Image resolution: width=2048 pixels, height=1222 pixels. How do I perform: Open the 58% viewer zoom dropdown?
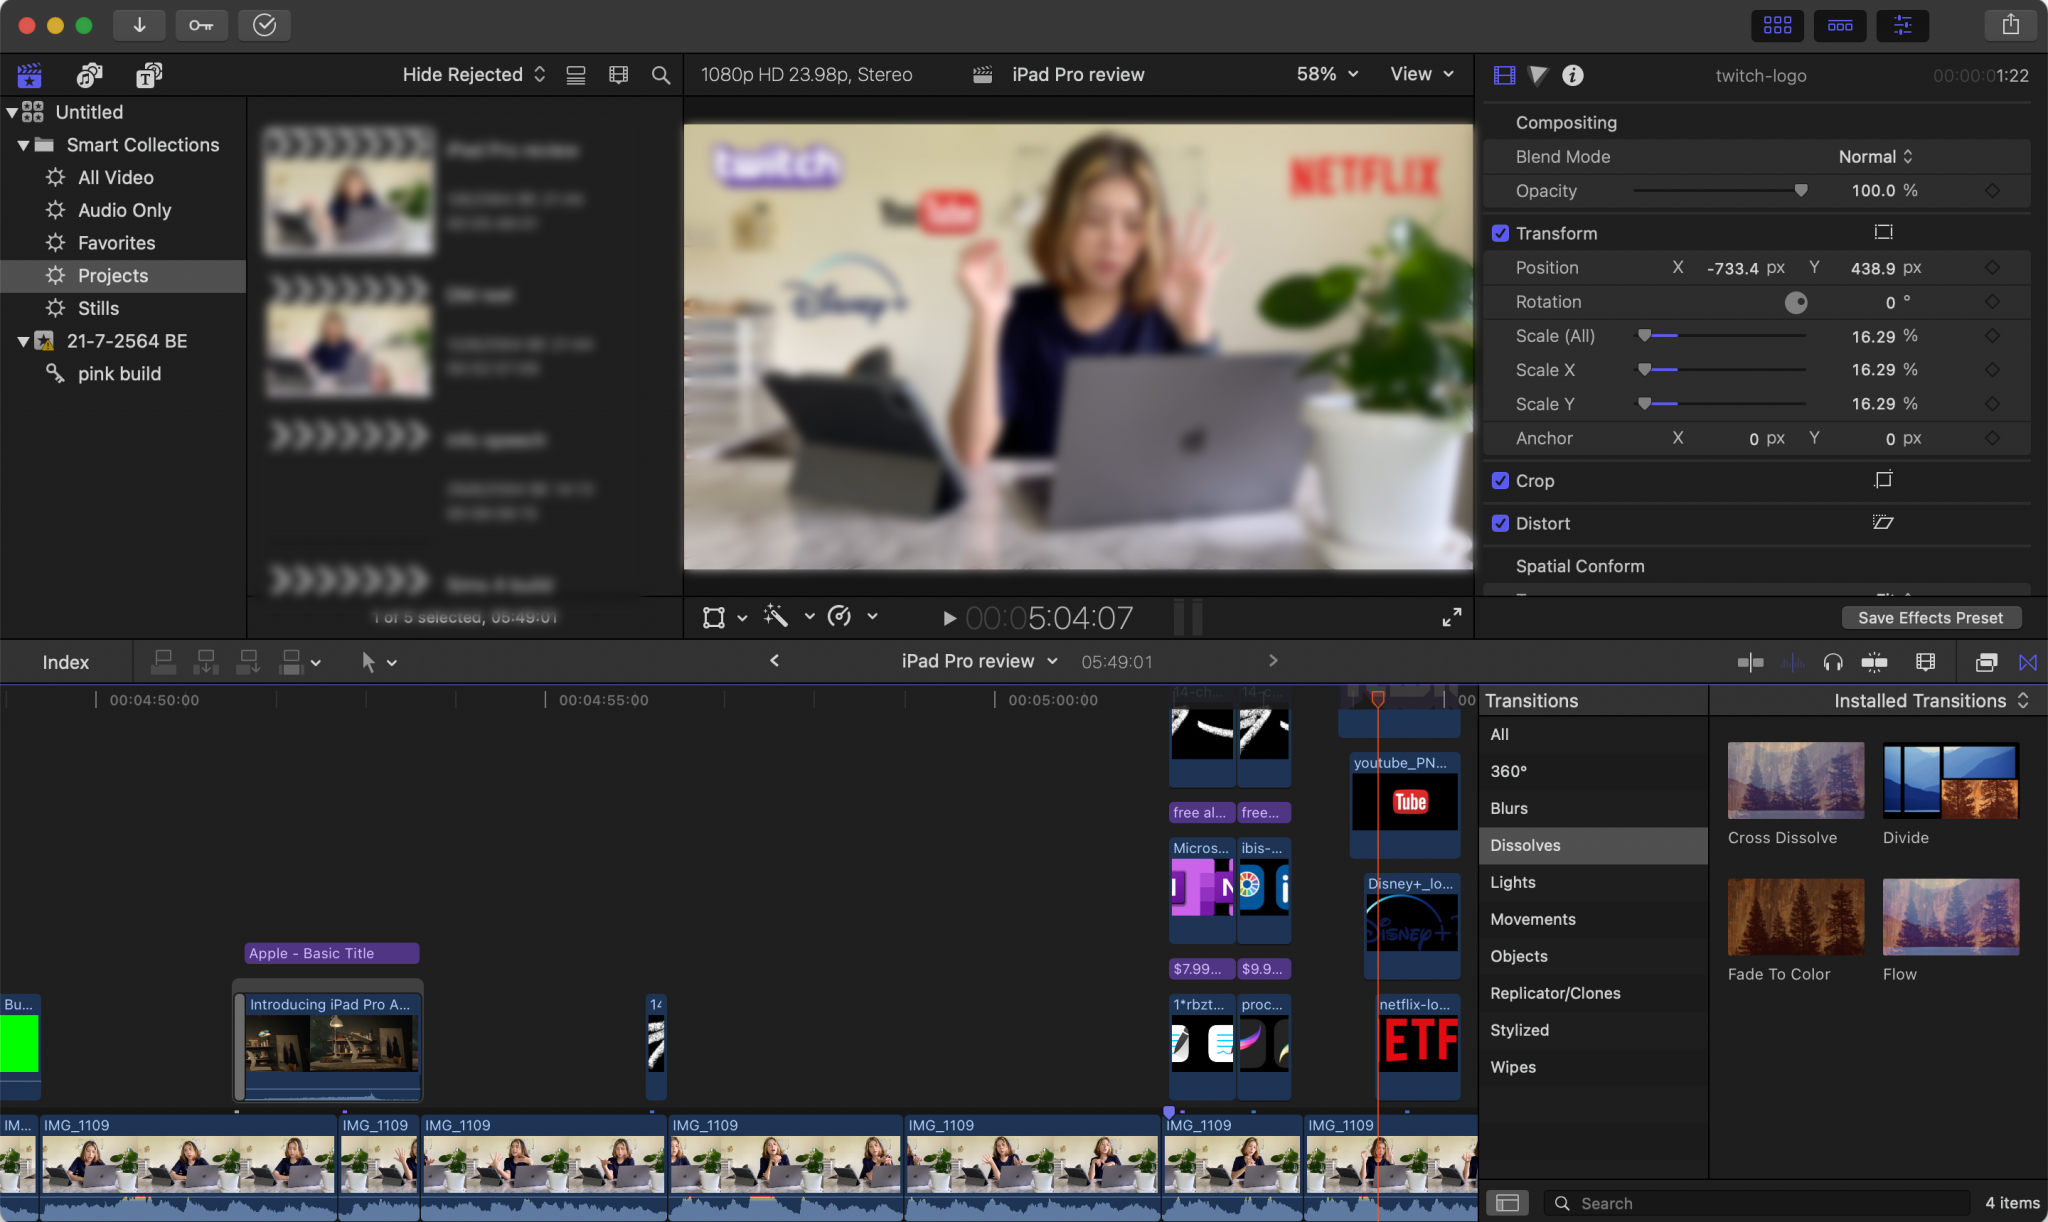[1327, 74]
